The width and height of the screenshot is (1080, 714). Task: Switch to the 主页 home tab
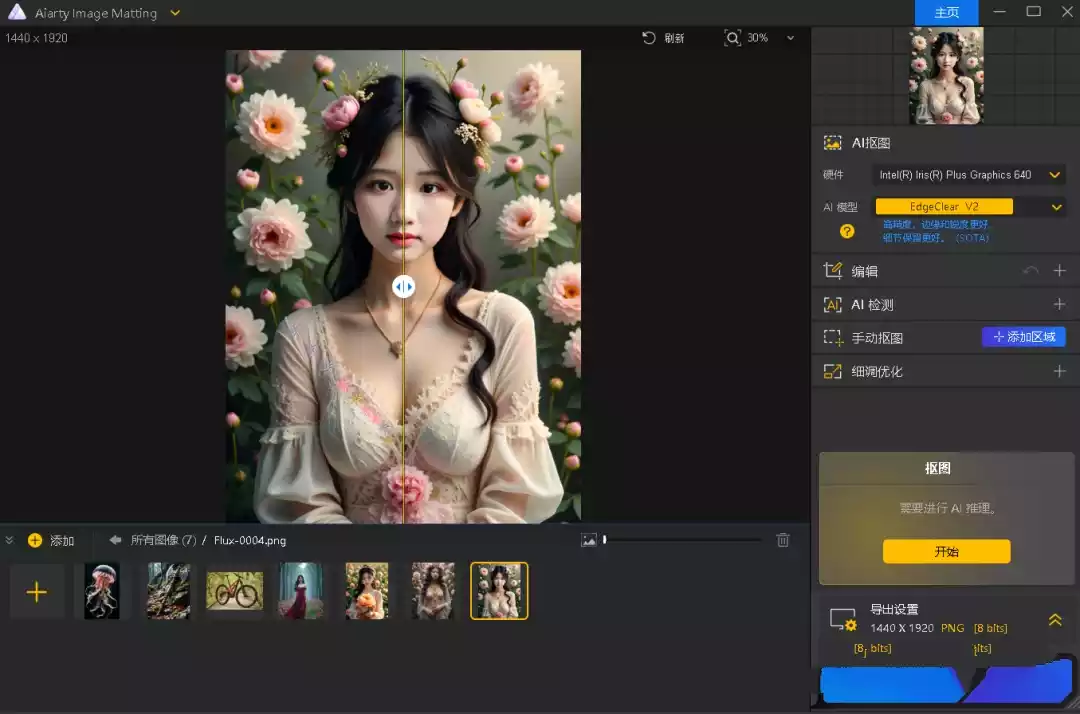point(946,13)
